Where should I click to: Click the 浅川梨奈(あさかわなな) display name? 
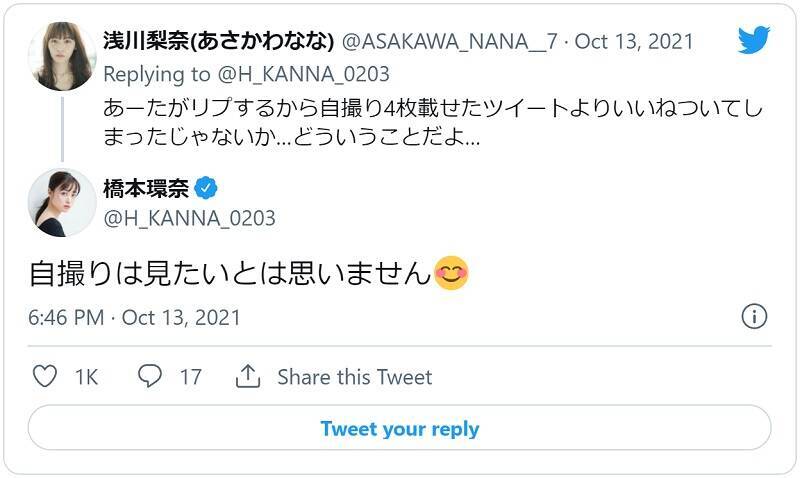218,42
